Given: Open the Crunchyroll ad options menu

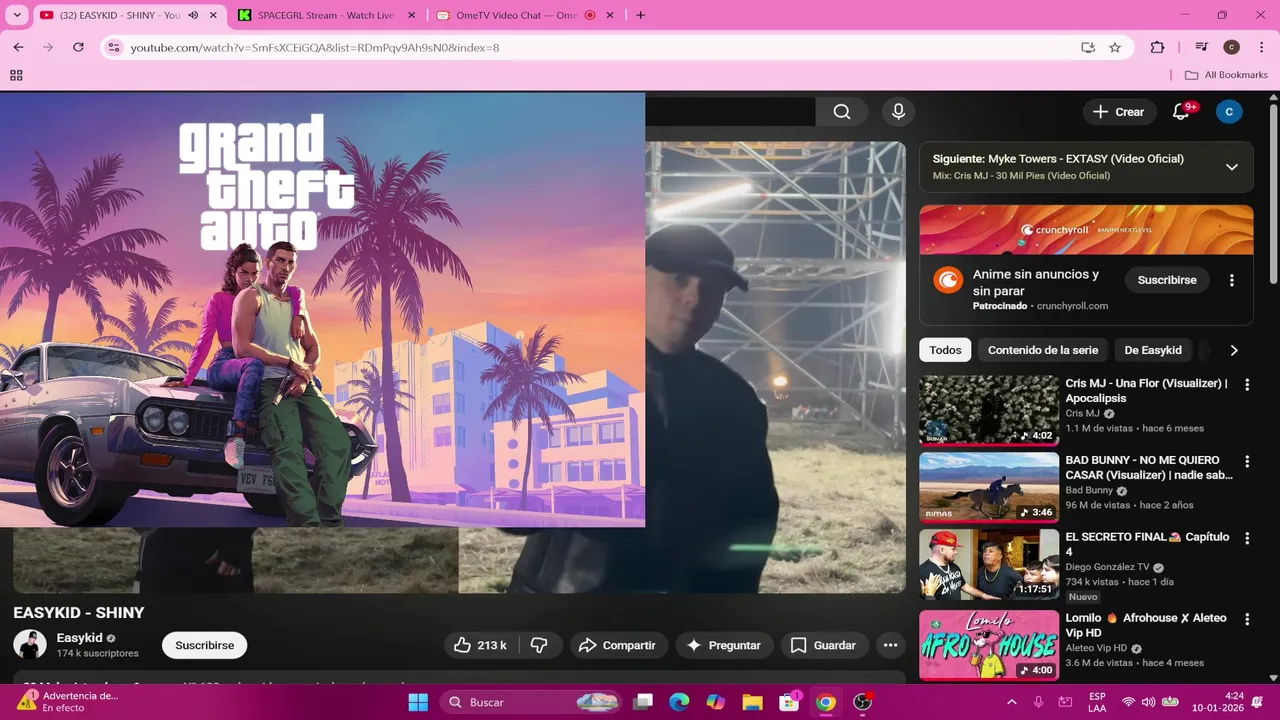Looking at the screenshot, I should (x=1232, y=280).
